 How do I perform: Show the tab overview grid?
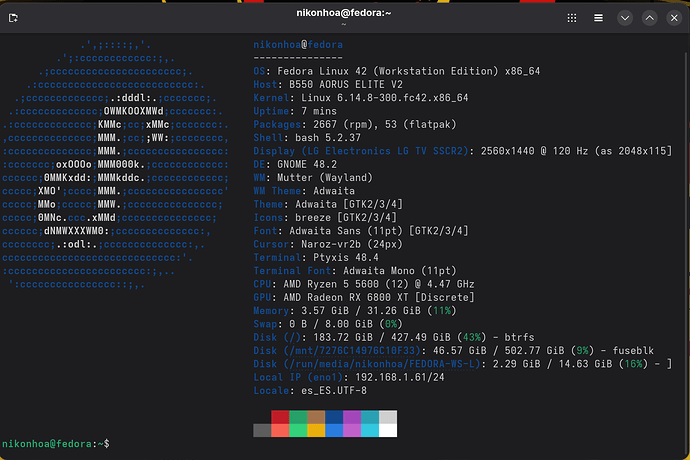572,18
